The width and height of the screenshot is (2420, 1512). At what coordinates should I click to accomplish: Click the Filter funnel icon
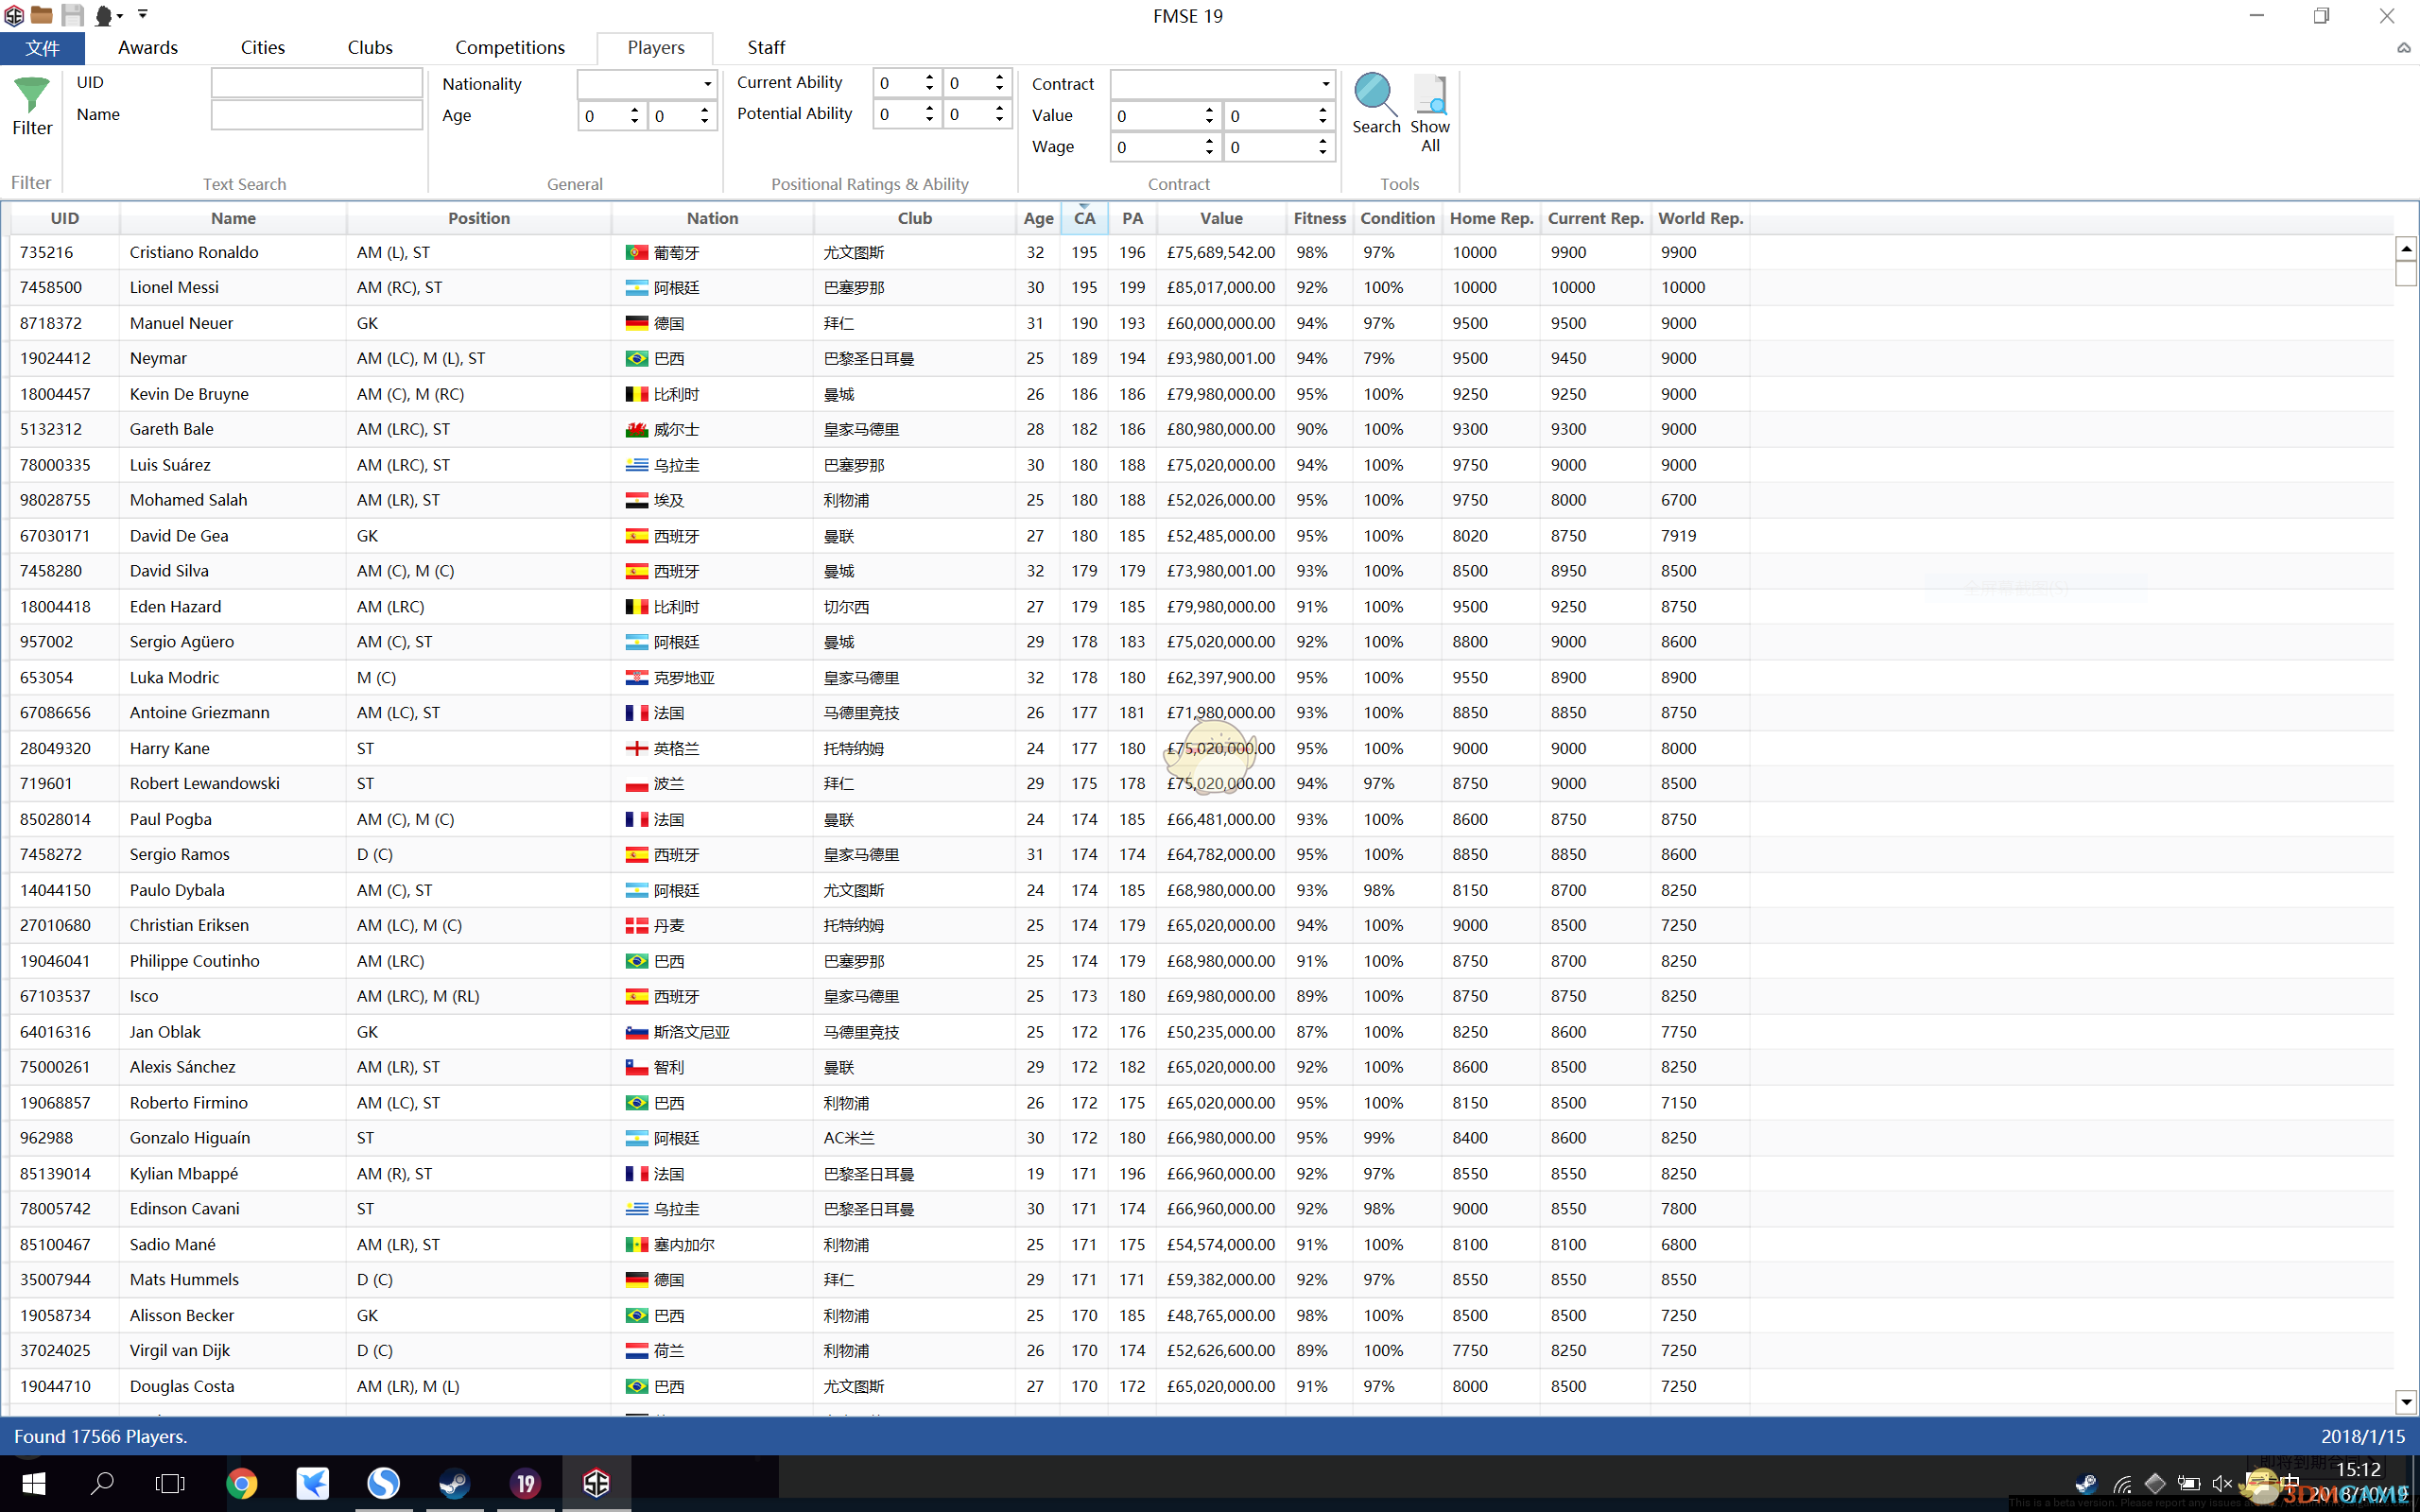pyautogui.click(x=32, y=95)
